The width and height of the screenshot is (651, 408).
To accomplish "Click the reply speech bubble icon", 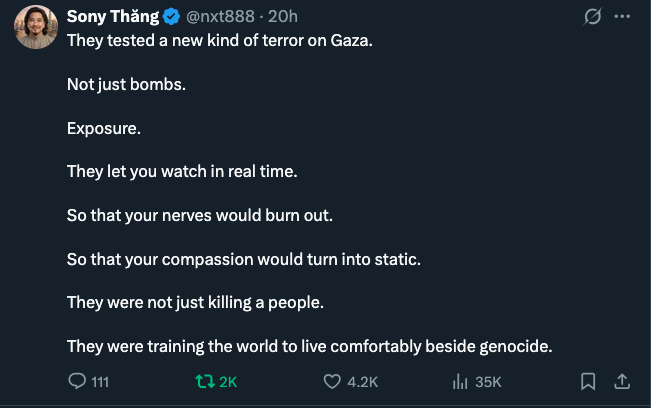I will pyautogui.click(x=76, y=381).
